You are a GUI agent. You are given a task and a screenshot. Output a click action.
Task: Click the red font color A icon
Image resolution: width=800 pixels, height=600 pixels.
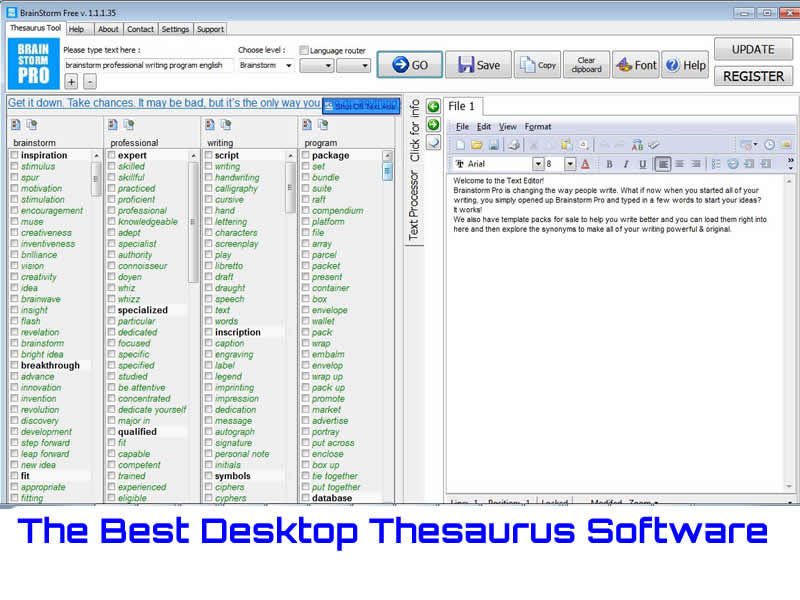[585, 164]
